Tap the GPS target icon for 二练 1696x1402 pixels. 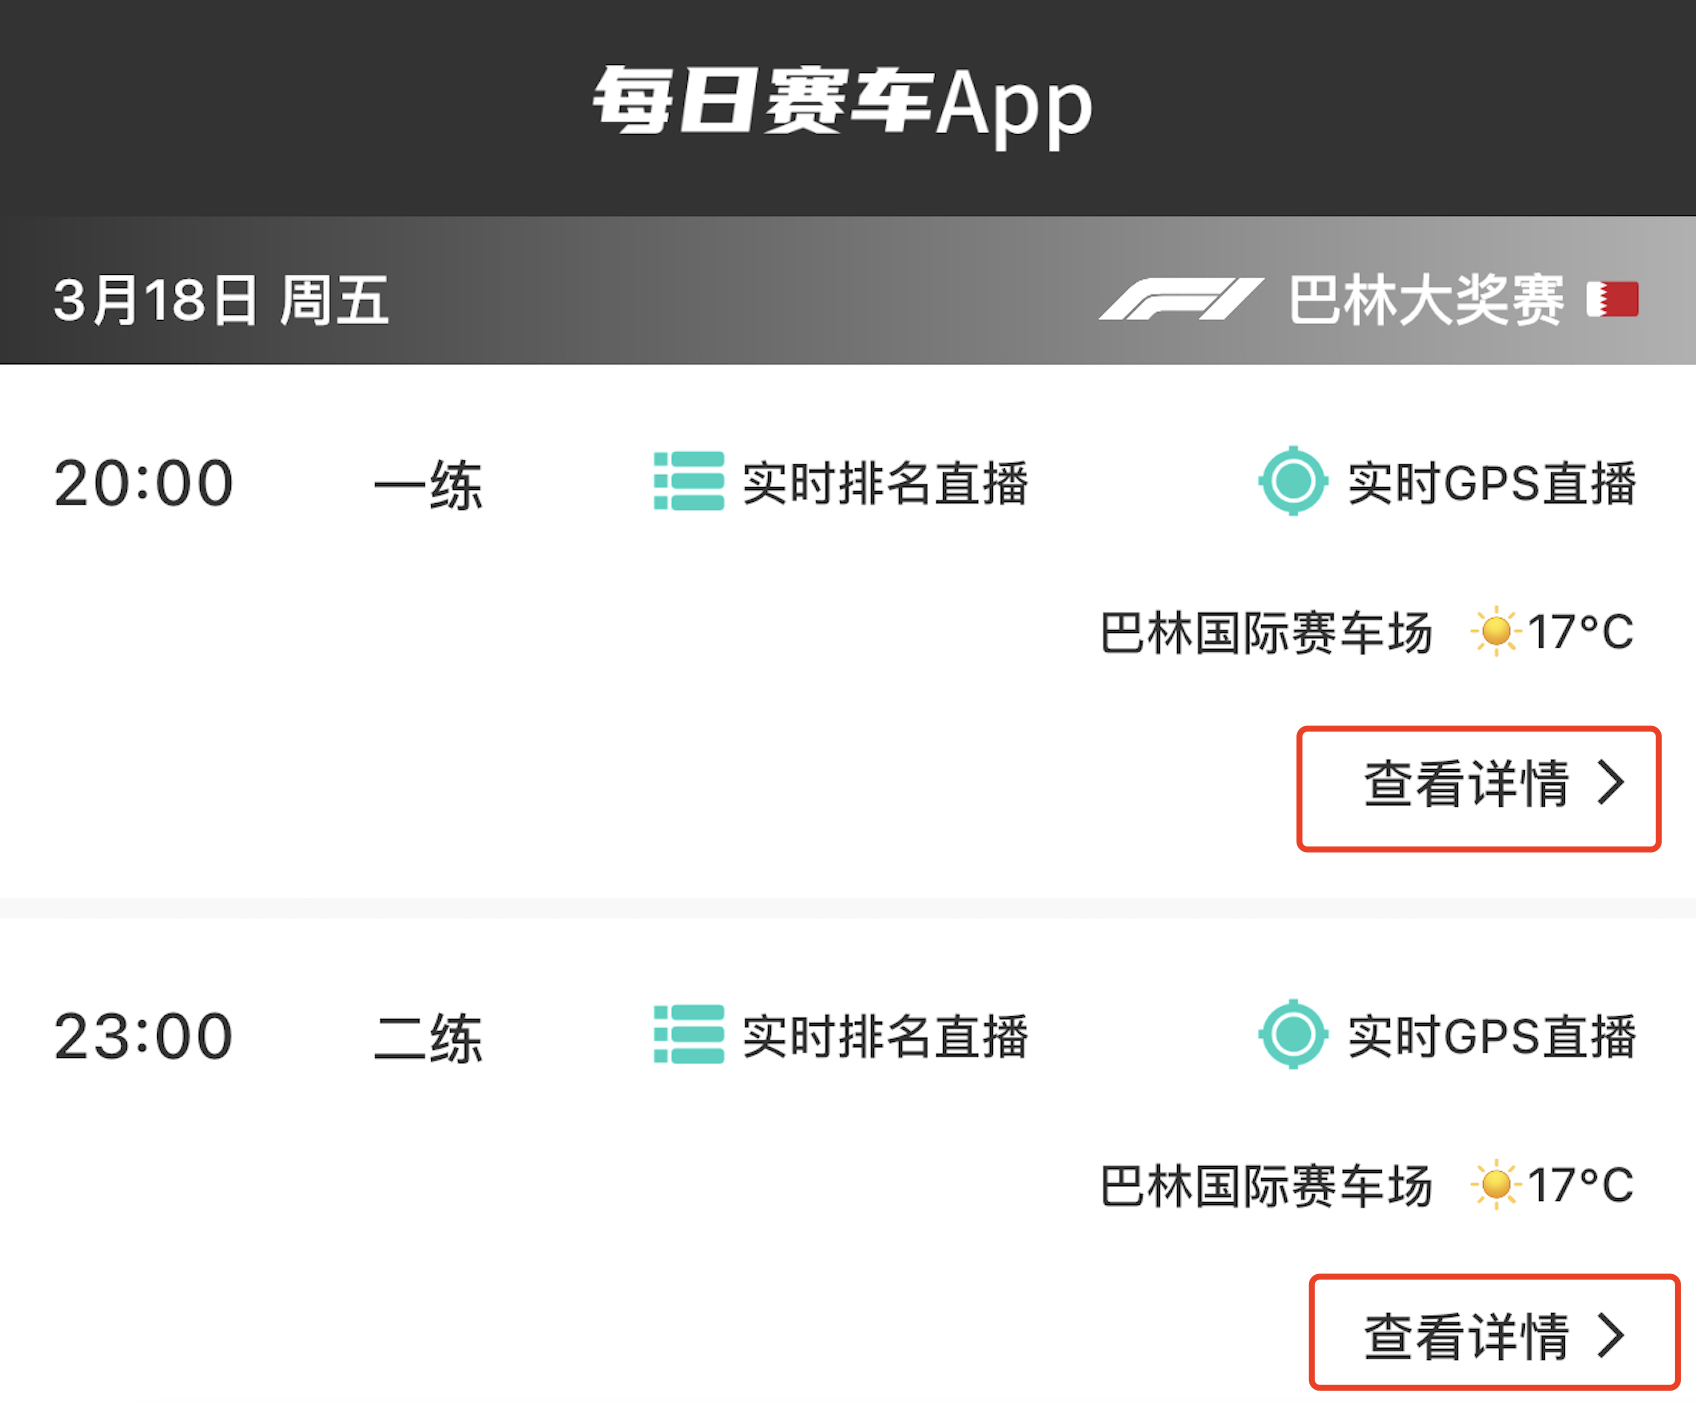1293,1034
